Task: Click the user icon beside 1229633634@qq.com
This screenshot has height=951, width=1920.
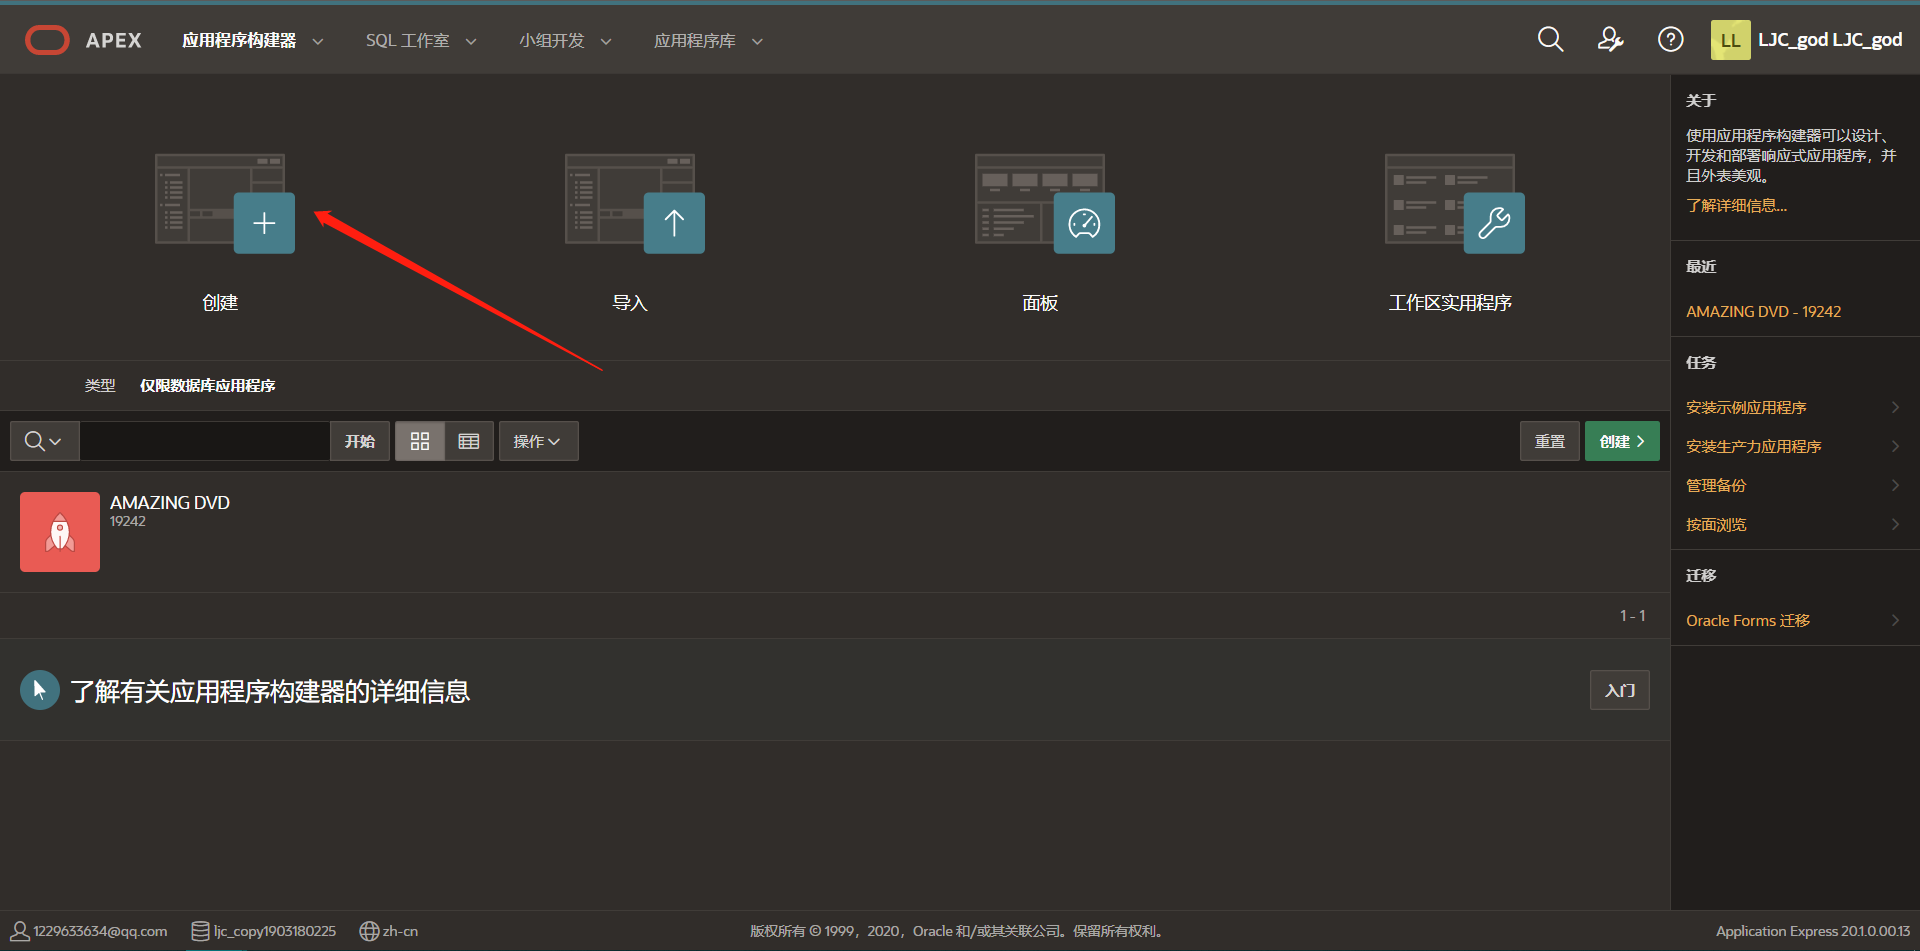Action: [20, 931]
